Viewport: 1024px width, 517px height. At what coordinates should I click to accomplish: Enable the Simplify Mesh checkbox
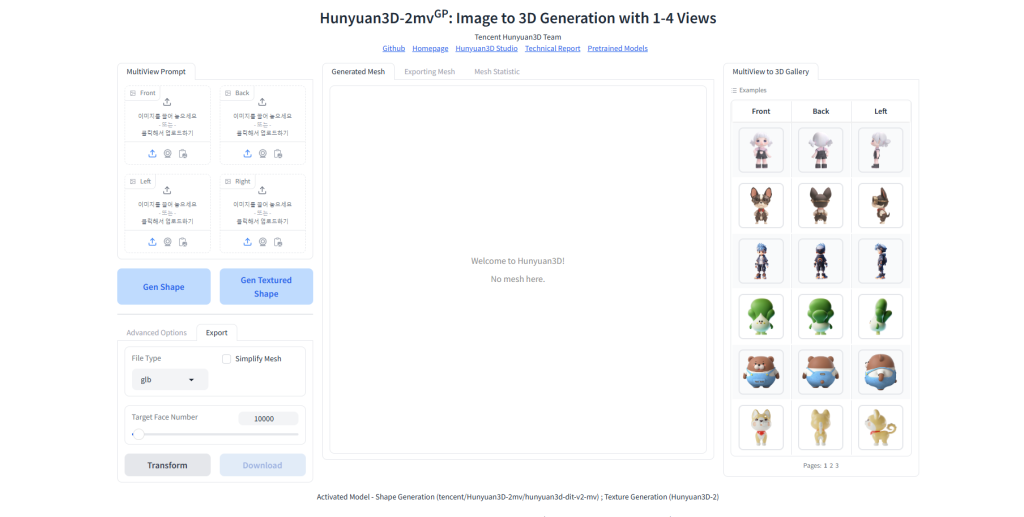(x=227, y=358)
